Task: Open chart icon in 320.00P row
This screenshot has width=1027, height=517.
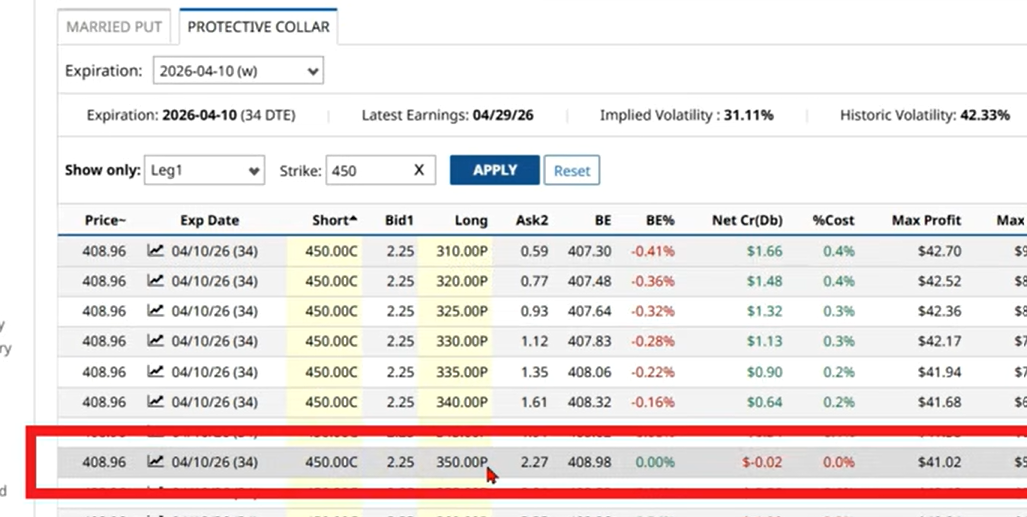Action: (155, 280)
